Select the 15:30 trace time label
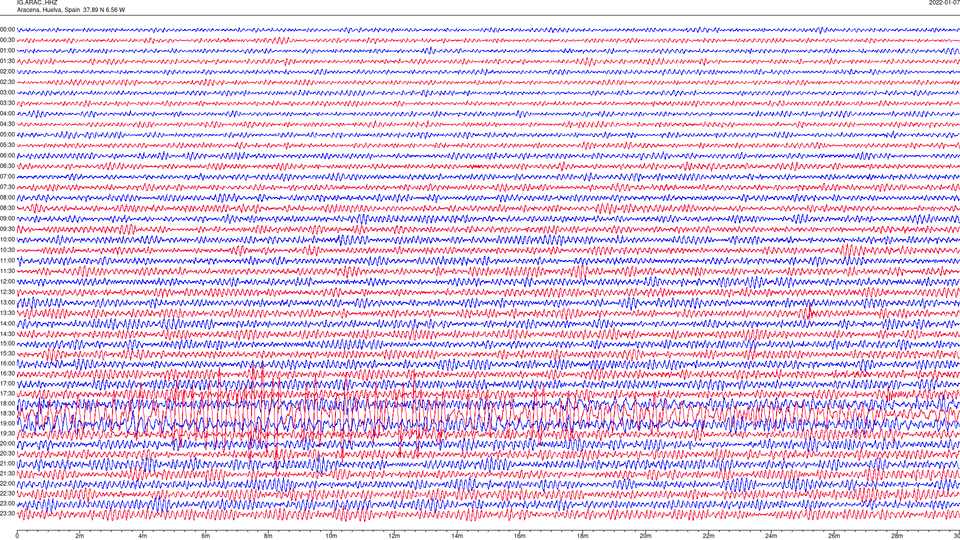This screenshot has height=540, width=960. click(x=8, y=353)
